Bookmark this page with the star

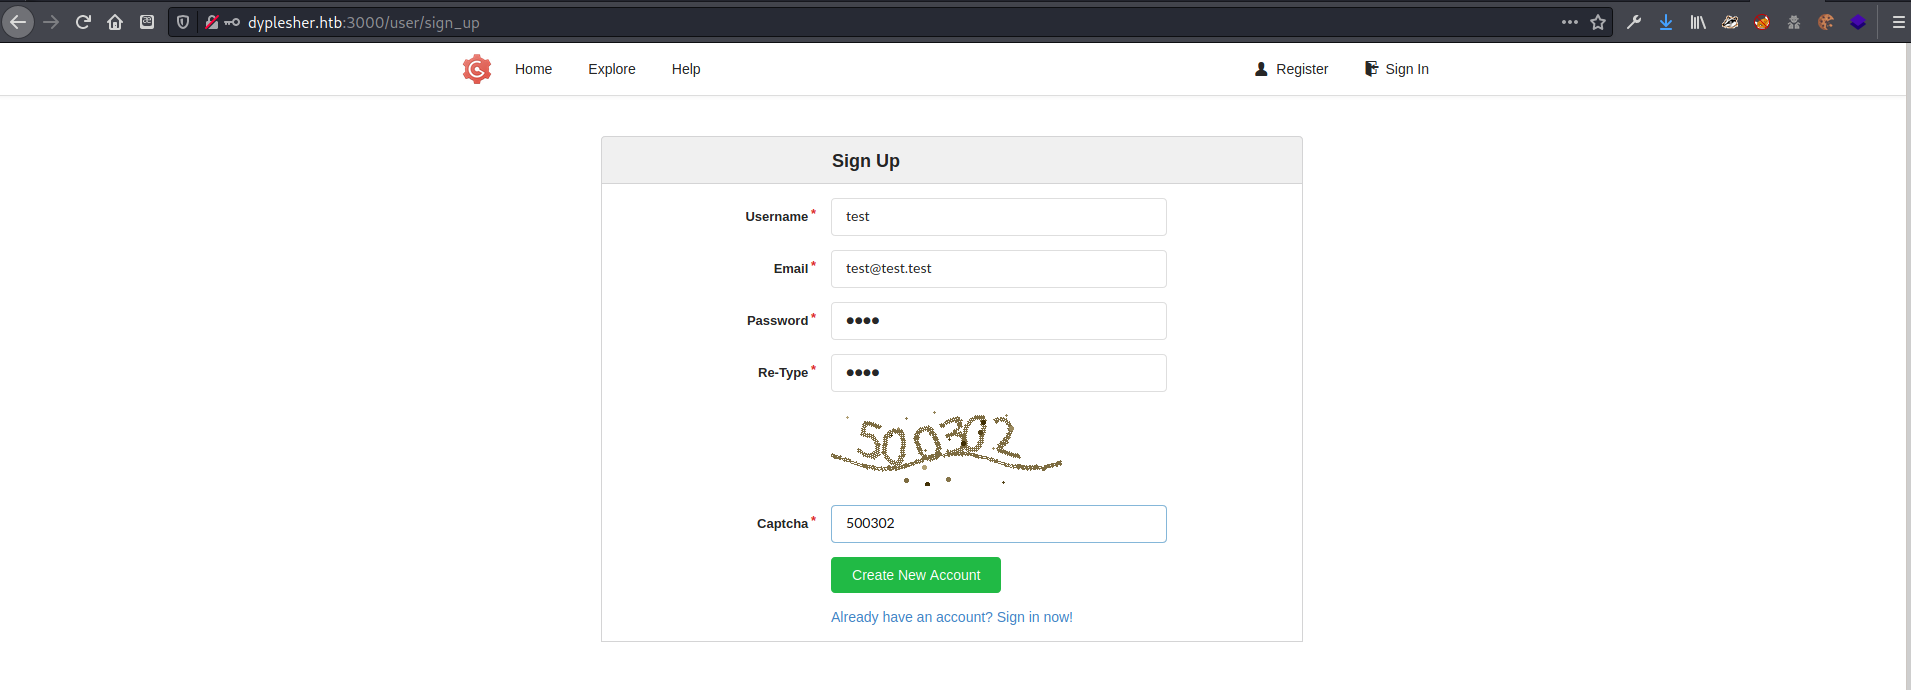point(1598,22)
